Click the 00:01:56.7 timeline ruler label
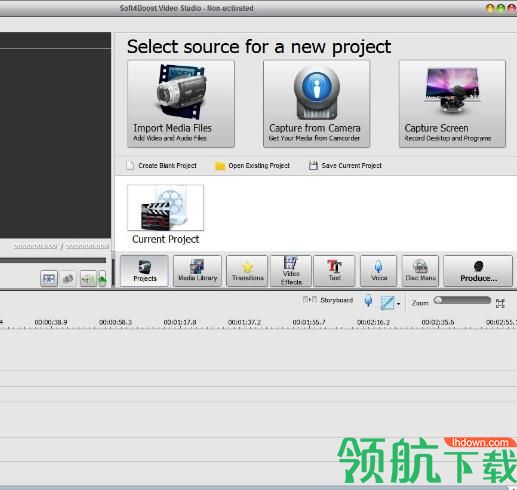 pyautogui.click(x=309, y=322)
